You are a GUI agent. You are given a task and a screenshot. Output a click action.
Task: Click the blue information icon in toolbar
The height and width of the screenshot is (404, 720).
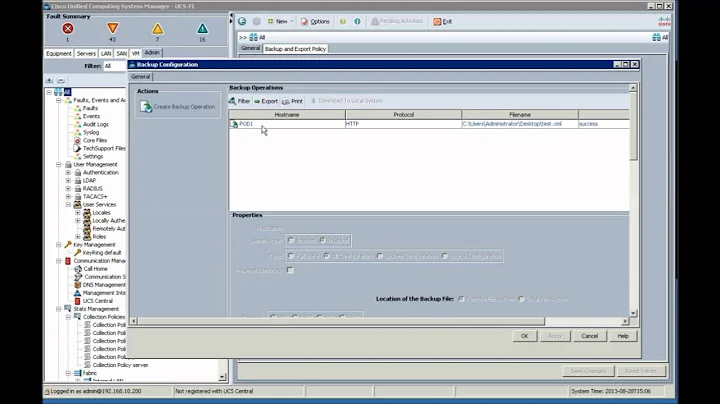(x=357, y=21)
